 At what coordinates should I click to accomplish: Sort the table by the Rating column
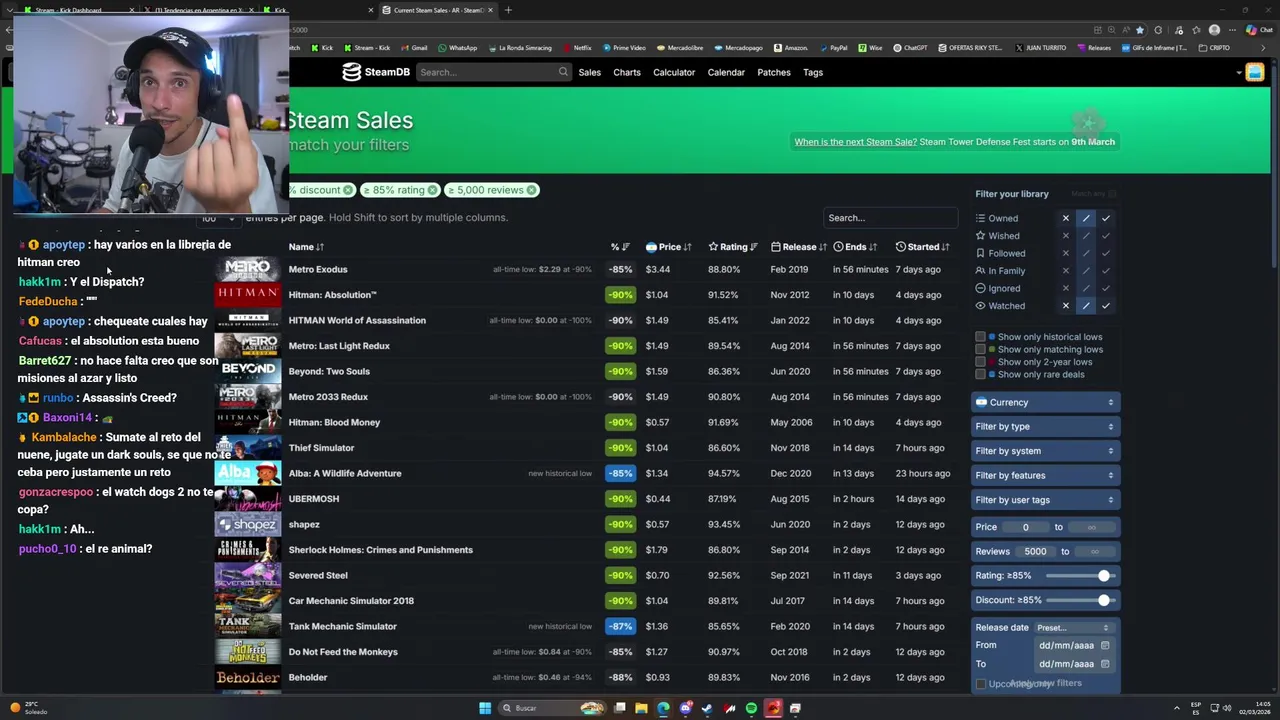click(733, 247)
